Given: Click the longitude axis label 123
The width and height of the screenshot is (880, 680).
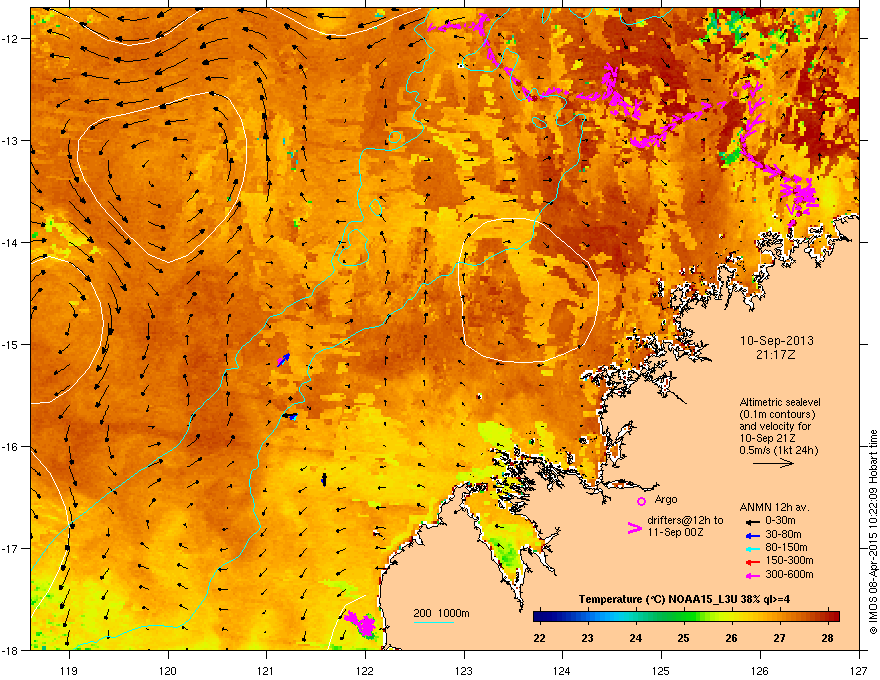Looking at the screenshot, I should coord(464,670).
